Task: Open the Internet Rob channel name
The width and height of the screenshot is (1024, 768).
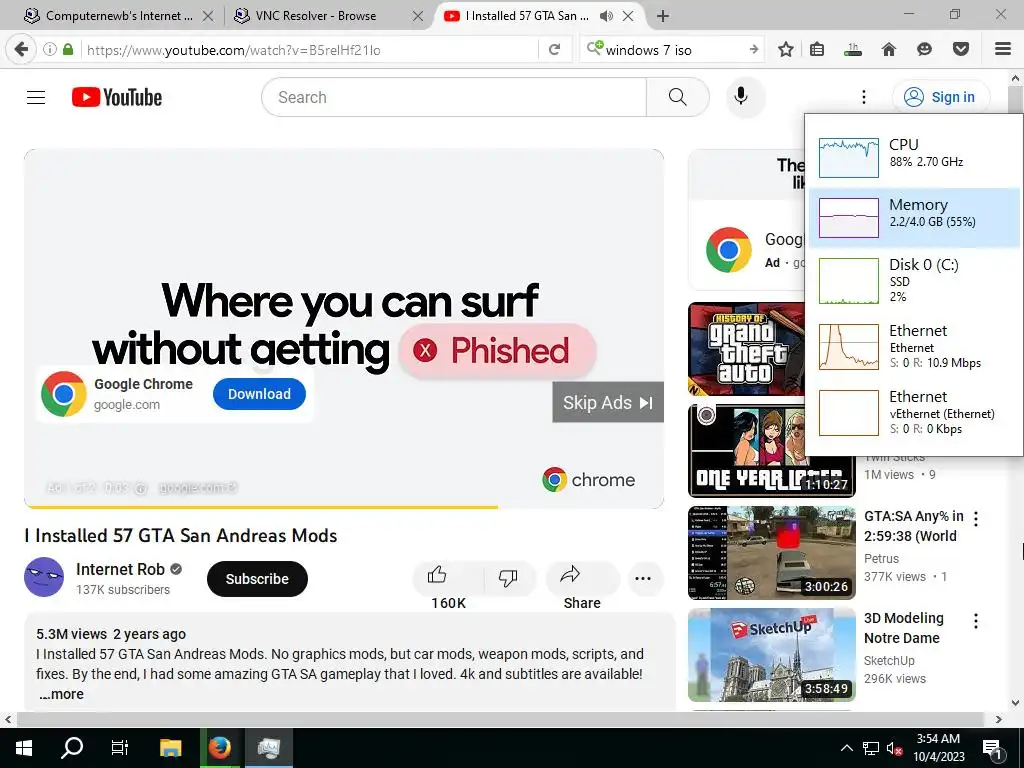Action: pos(120,569)
